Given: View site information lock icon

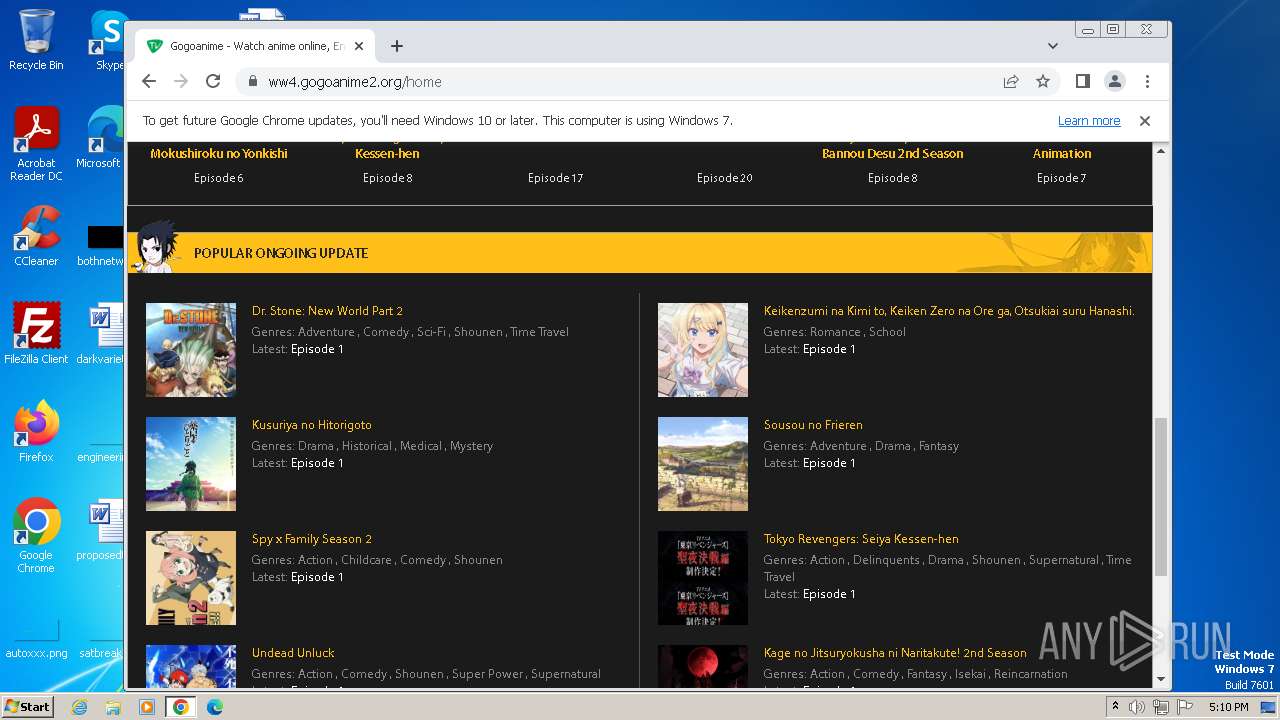Looking at the screenshot, I should 252,82.
